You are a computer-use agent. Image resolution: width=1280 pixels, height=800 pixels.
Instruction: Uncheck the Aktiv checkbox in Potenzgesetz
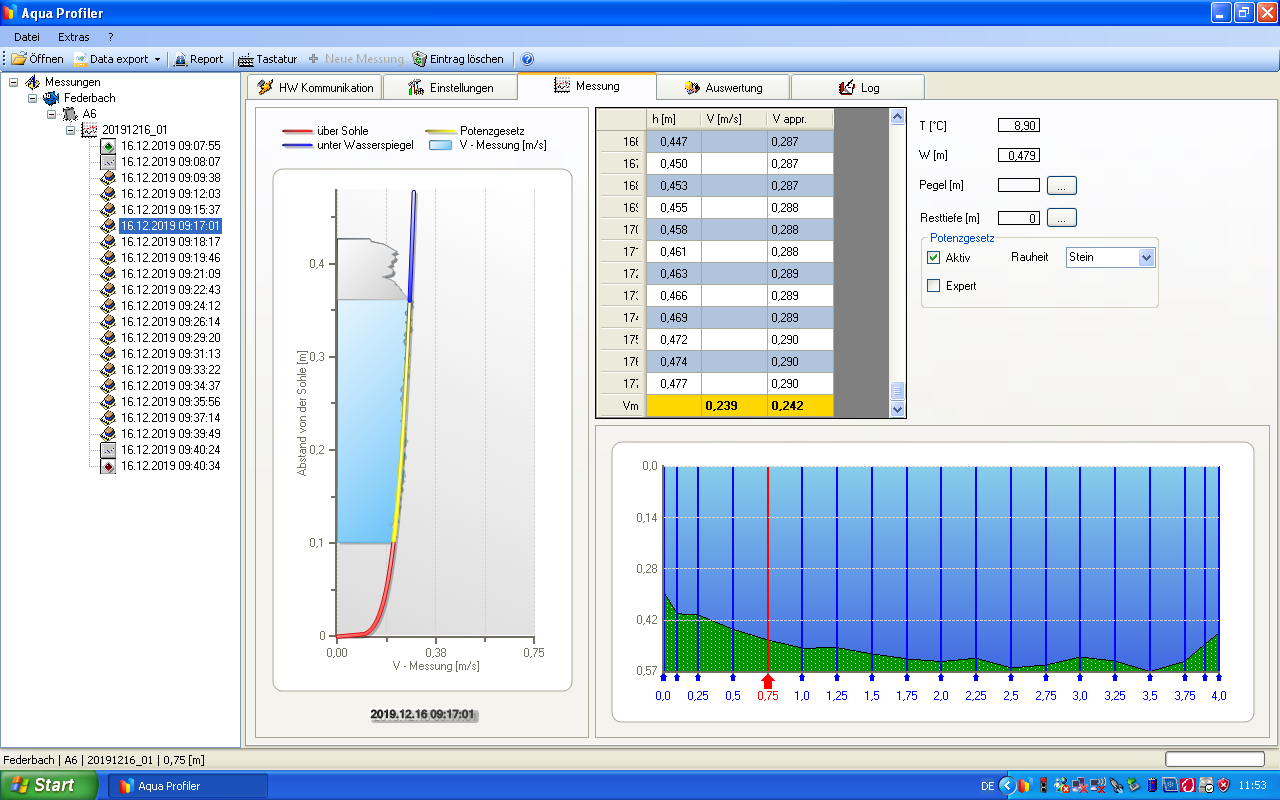point(934,258)
